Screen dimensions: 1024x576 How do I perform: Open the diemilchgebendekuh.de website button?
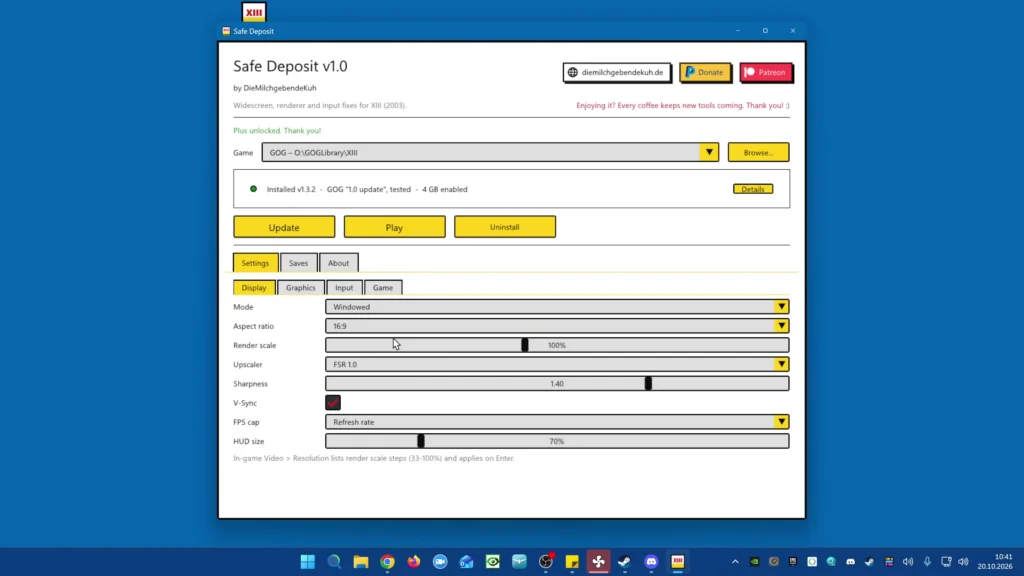coord(616,72)
